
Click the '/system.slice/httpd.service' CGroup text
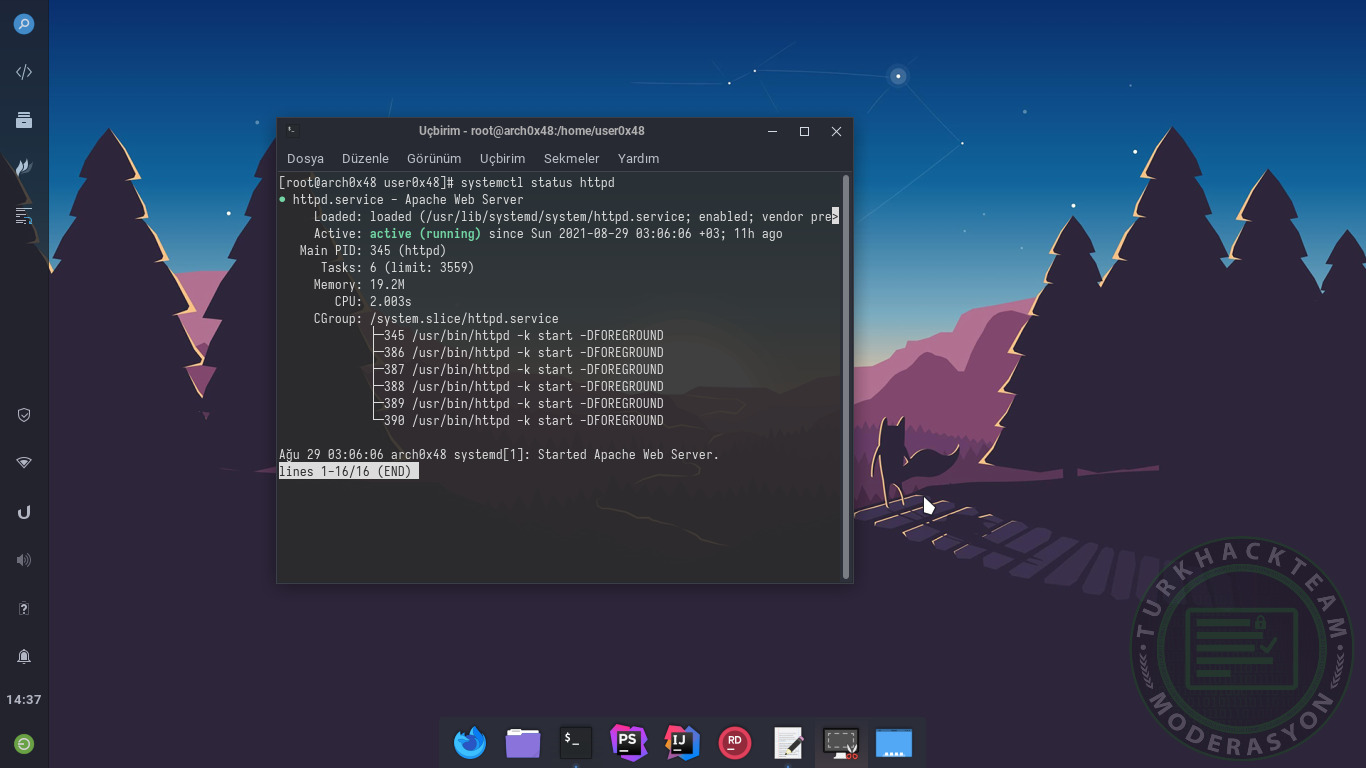[464, 319]
